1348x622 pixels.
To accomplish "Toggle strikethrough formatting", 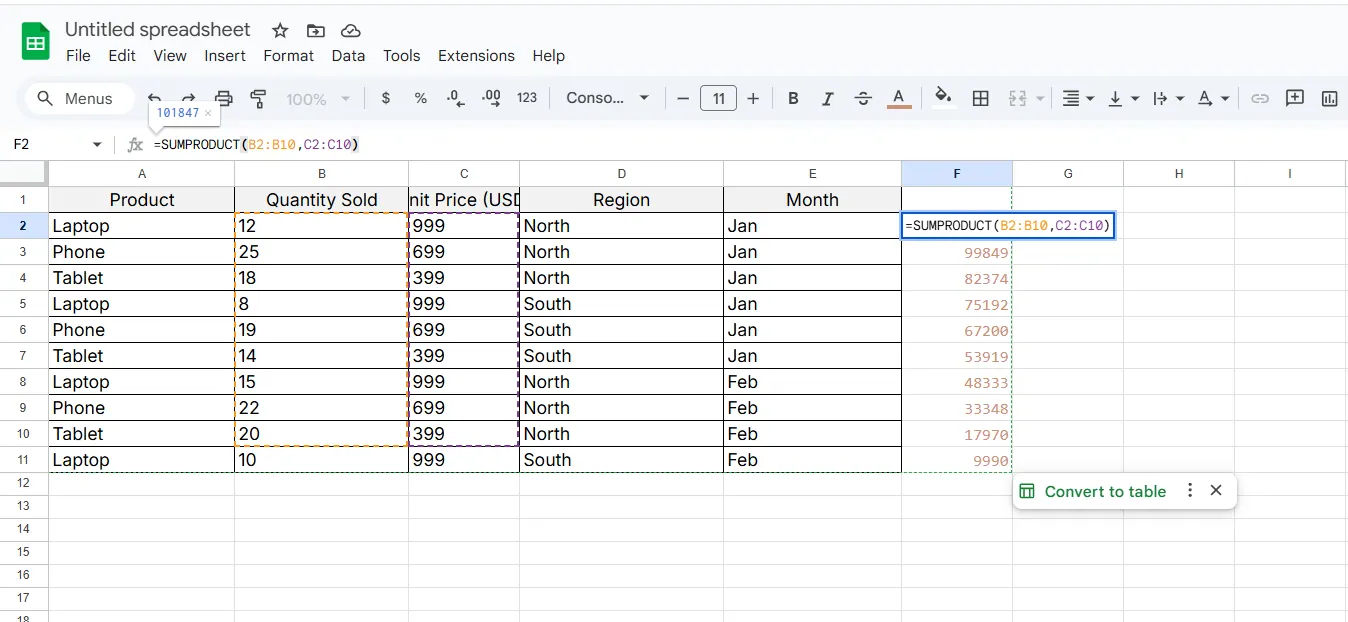I will 863,98.
